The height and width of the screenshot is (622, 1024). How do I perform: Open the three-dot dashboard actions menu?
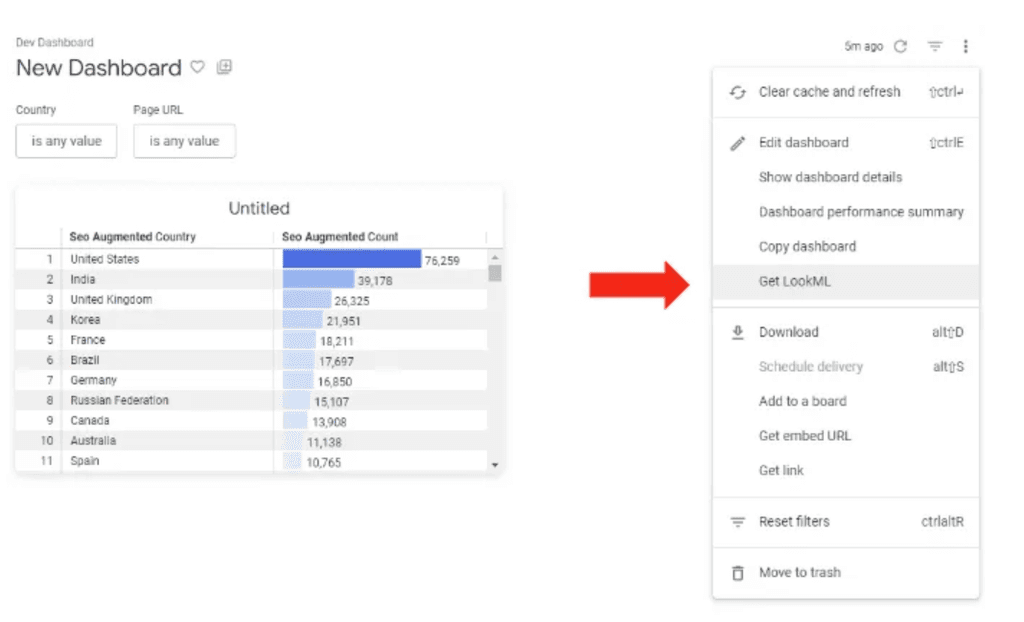(x=965, y=45)
